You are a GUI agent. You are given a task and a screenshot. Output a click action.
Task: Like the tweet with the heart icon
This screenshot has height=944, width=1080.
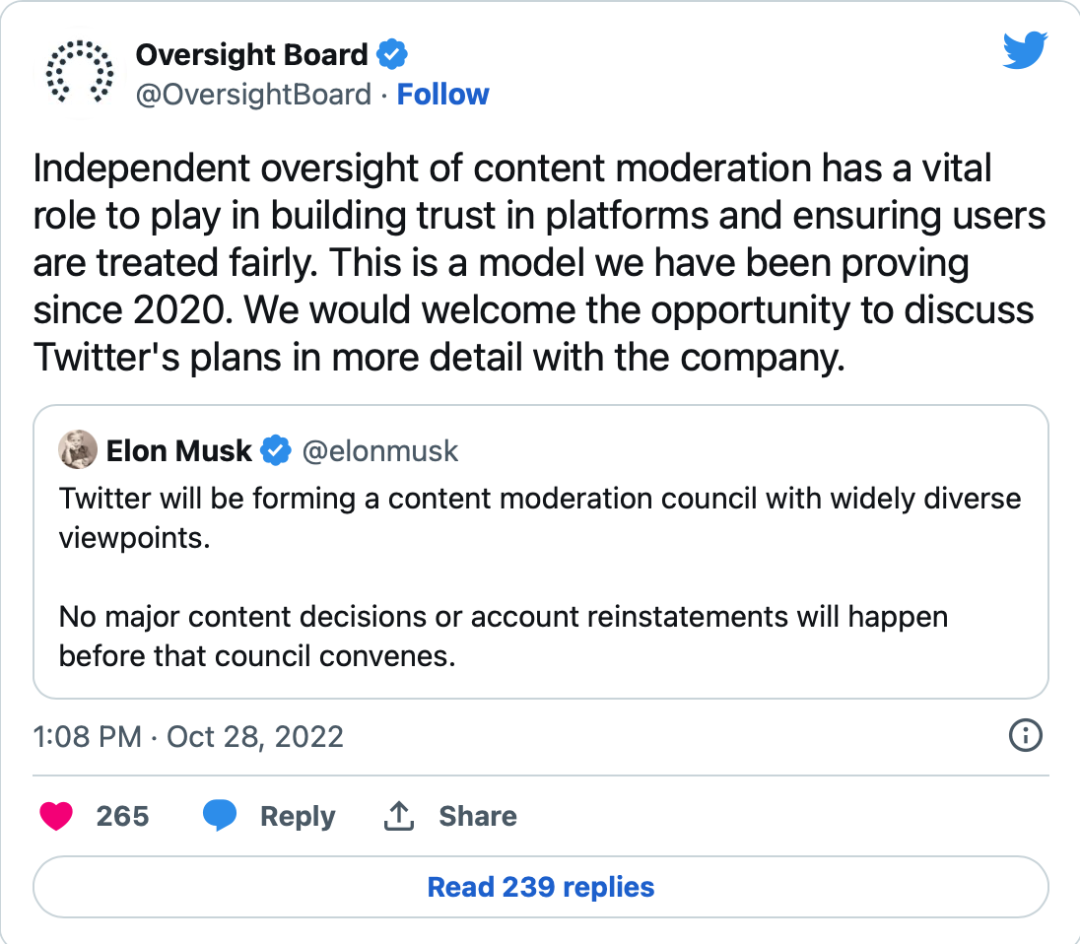[x=56, y=816]
